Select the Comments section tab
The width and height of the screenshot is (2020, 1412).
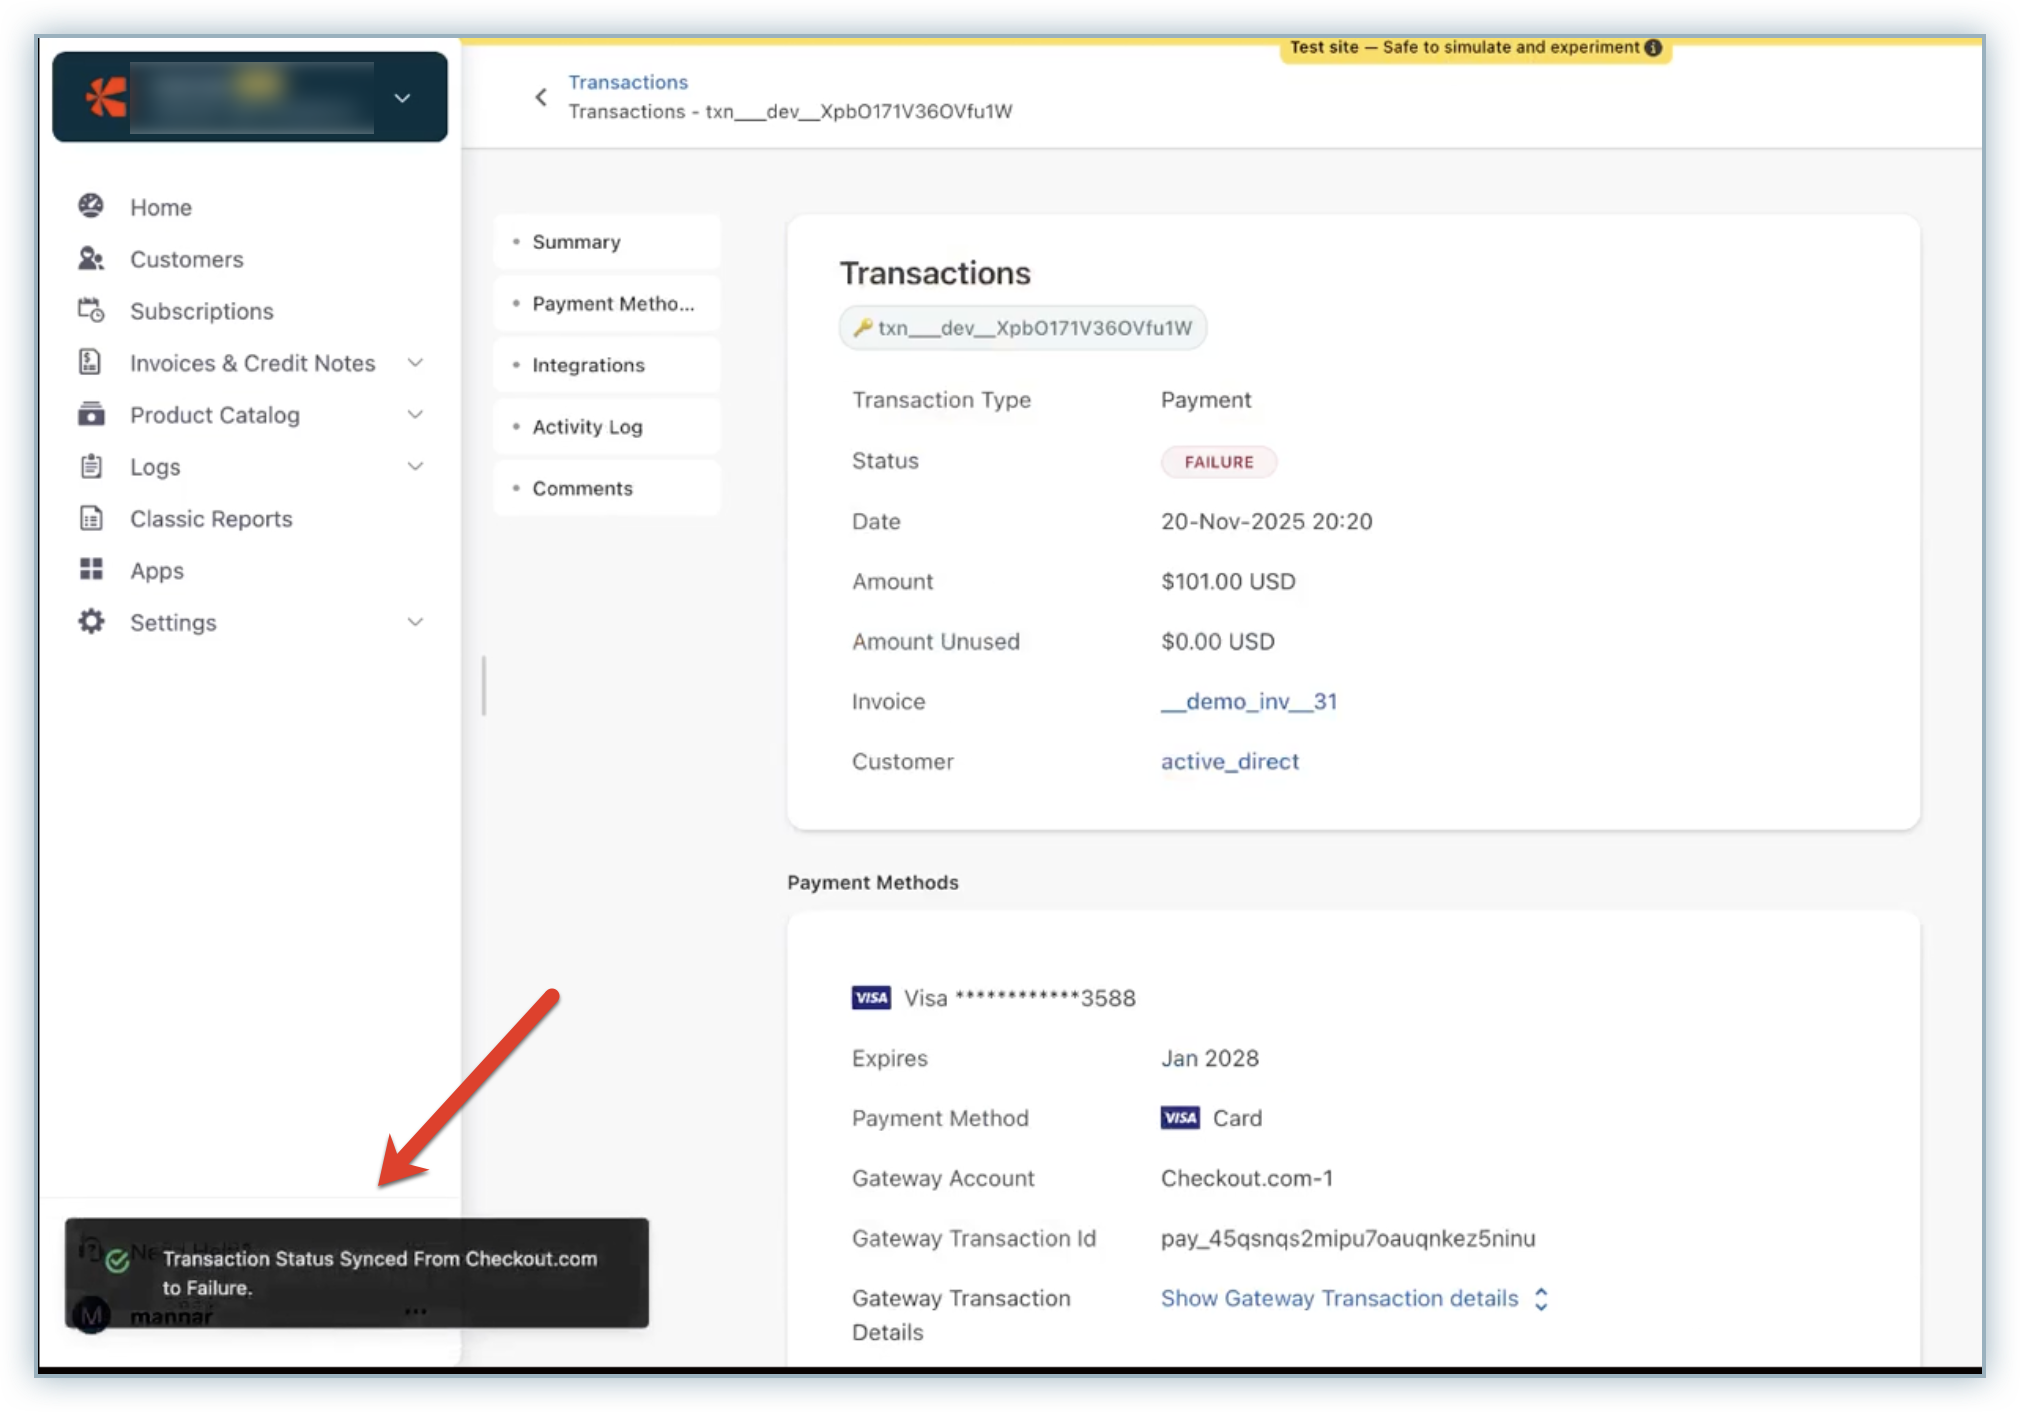[x=582, y=488]
